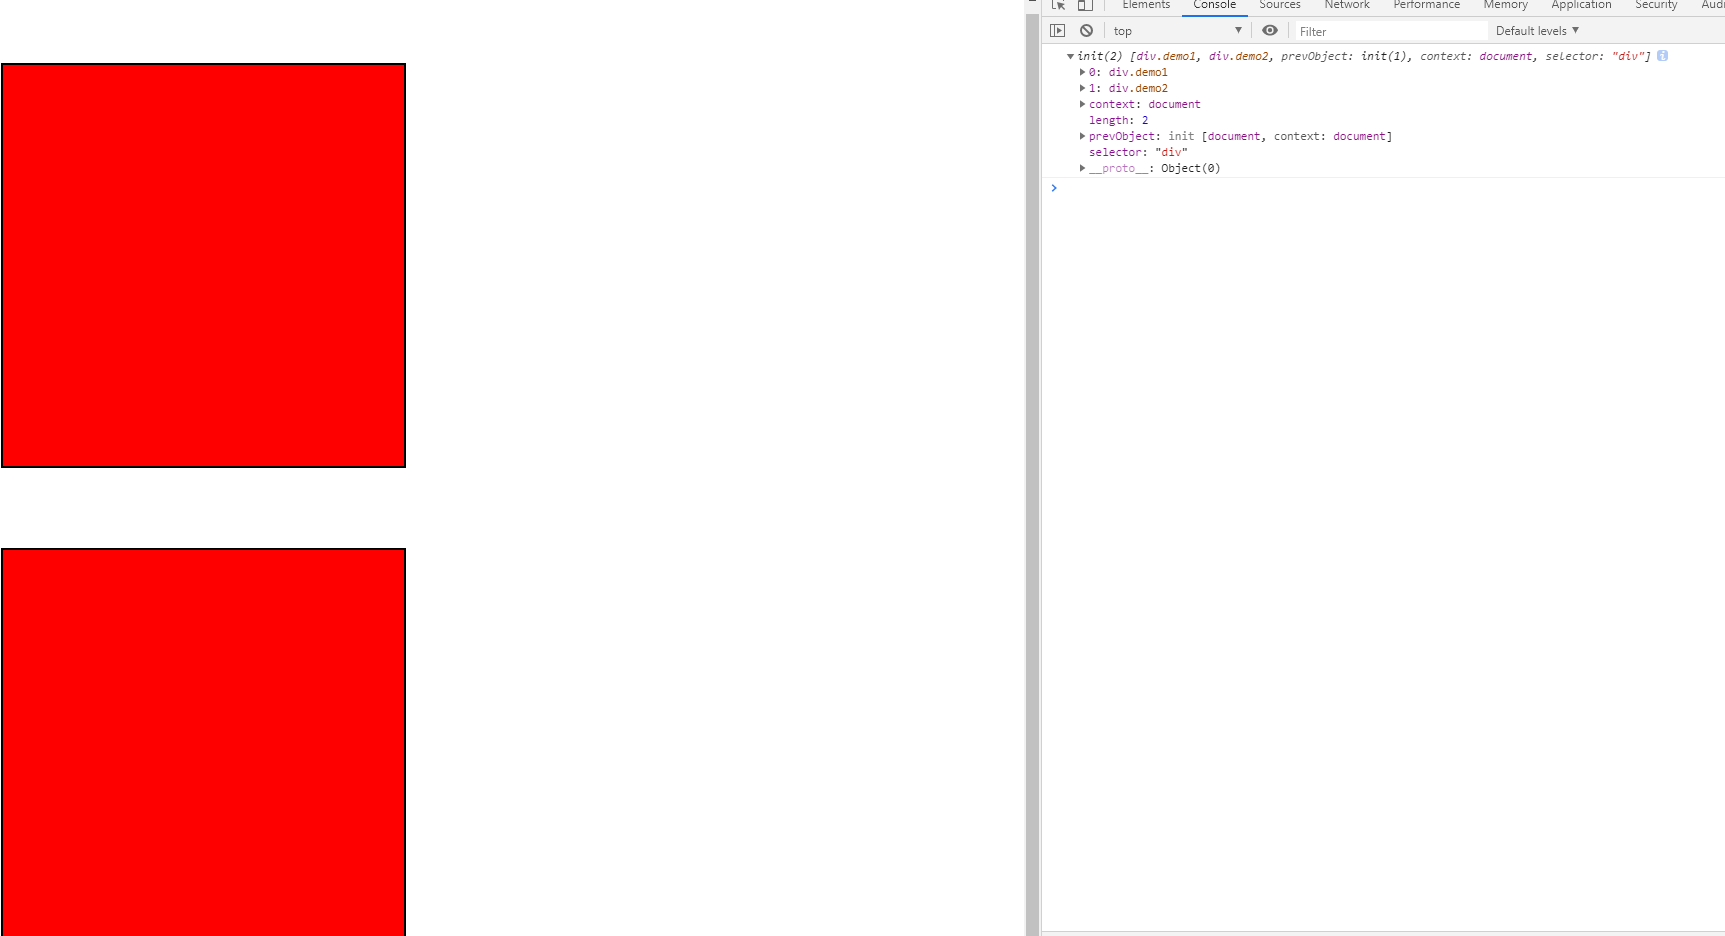Expand the 1: div.demo2 entry
The height and width of the screenshot is (936, 1725).
(1082, 88)
